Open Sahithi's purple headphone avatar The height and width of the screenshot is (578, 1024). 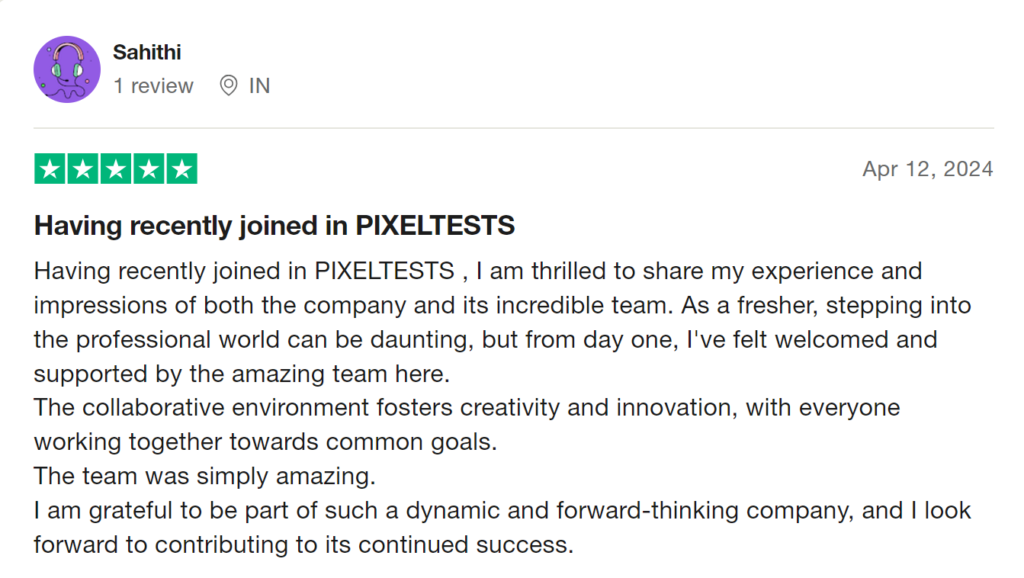[67, 69]
